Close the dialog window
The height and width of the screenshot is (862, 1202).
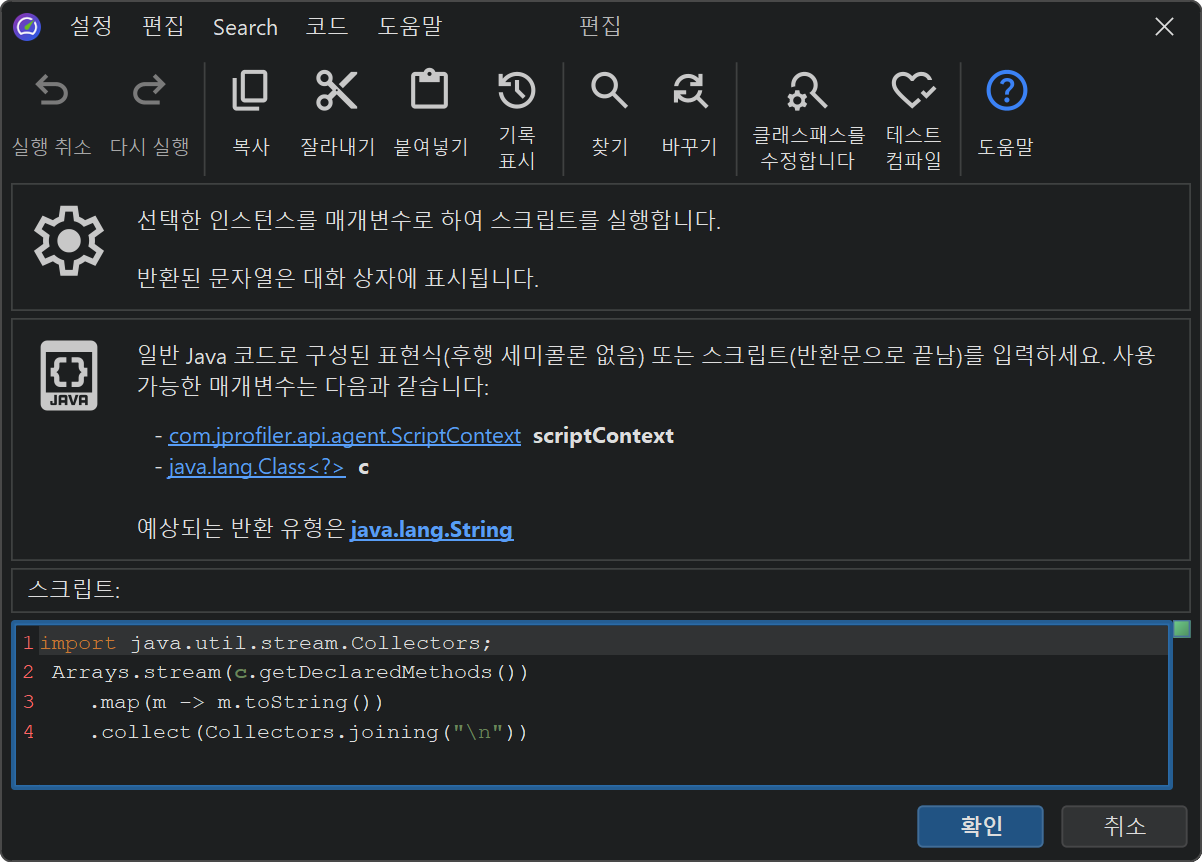(x=1164, y=27)
